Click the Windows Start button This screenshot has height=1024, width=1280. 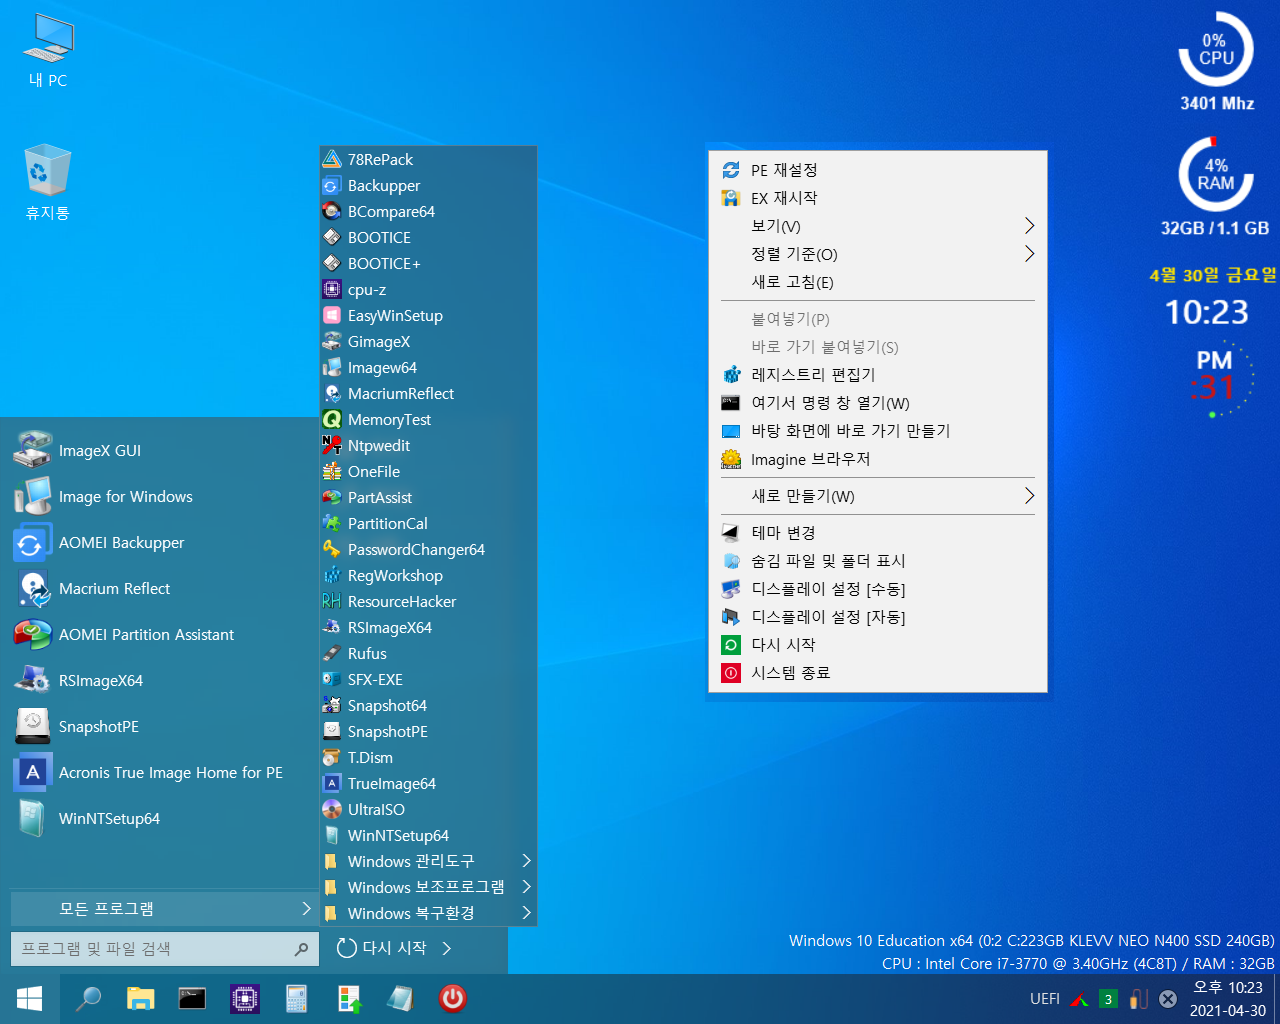pos(30,999)
